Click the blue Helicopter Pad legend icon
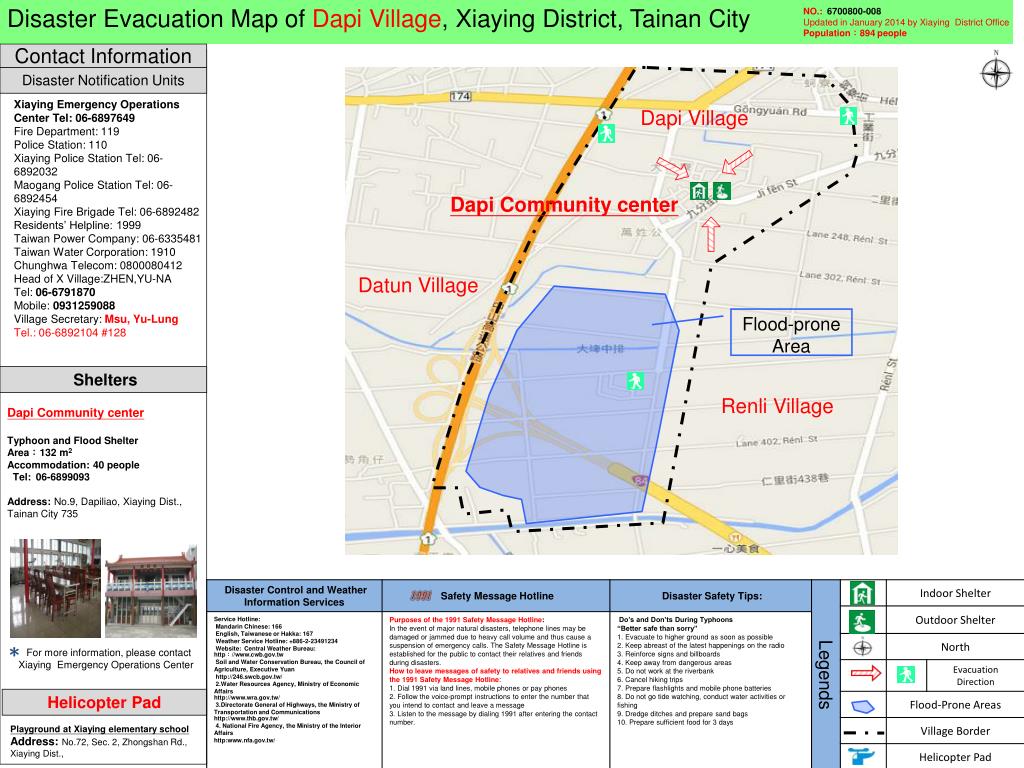Screen dimensions: 1024x768 pyautogui.click(x=861, y=757)
